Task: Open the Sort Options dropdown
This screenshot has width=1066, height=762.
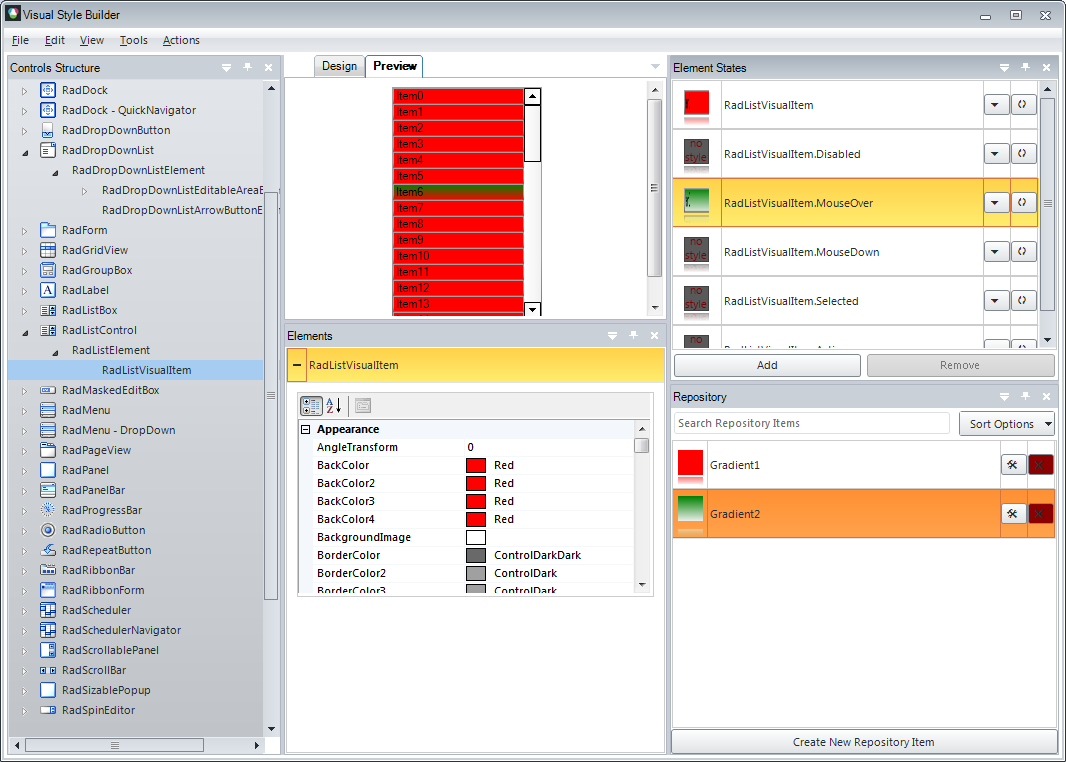Action: [x=1007, y=423]
